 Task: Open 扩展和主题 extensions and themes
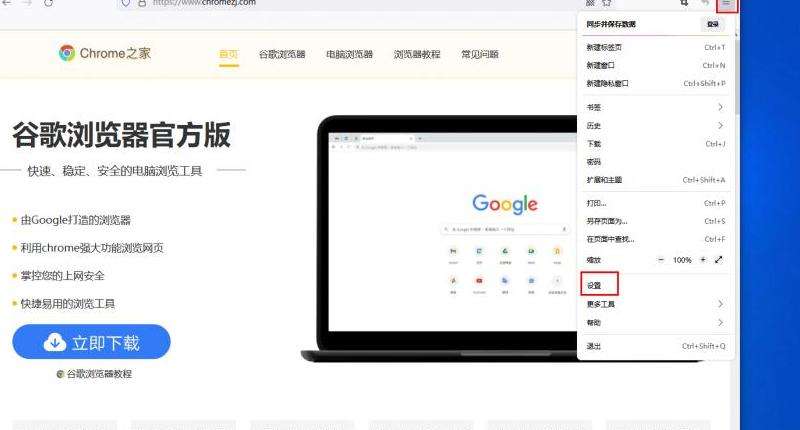tap(655, 180)
